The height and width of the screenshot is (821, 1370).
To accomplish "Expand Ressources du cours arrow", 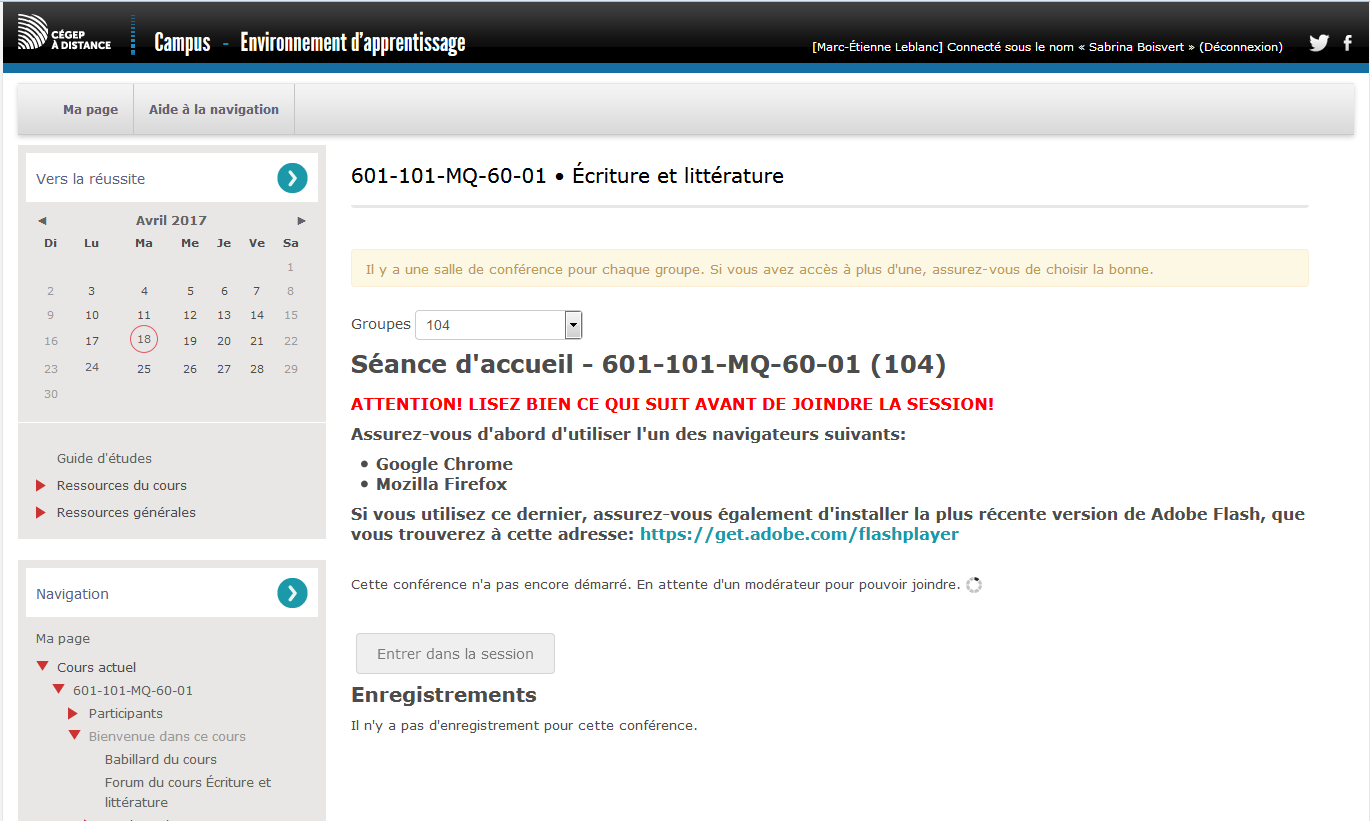I will click(41, 486).
